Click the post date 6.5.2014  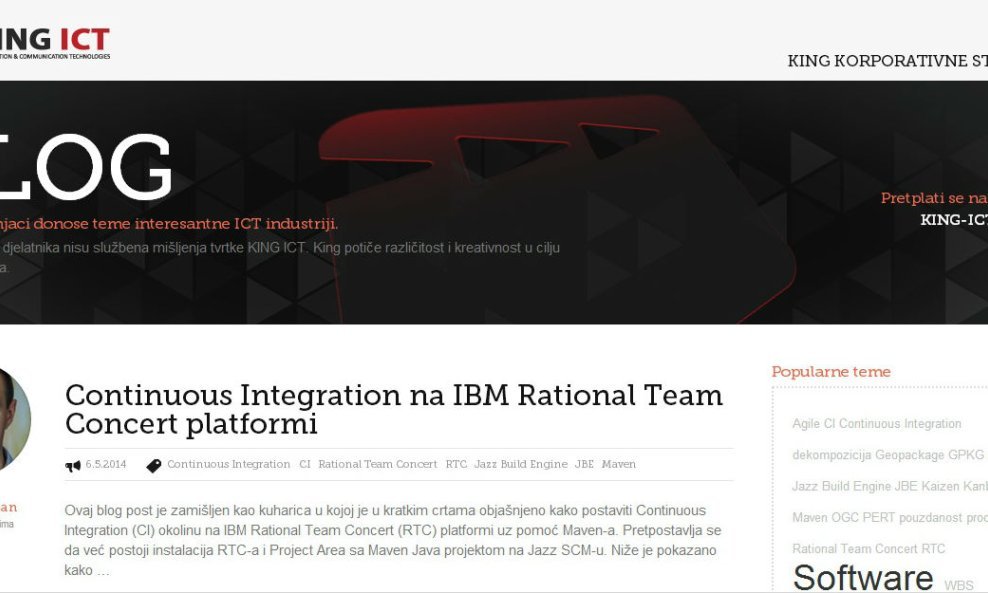pos(106,464)
